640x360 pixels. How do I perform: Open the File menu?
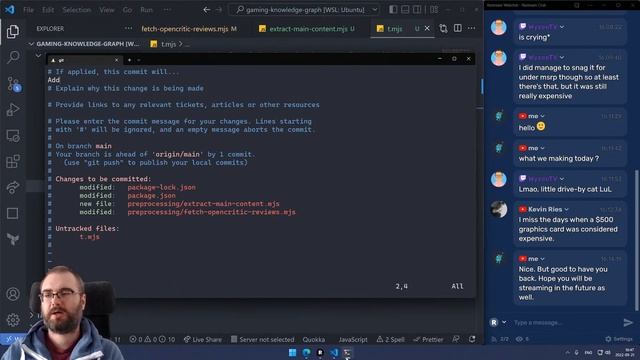tap(28, 9)
